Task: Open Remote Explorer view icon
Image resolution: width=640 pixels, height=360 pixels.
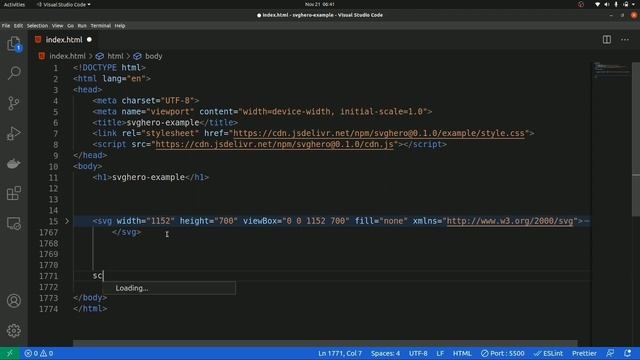Action: pyautogui.click(x=14, y=223)
